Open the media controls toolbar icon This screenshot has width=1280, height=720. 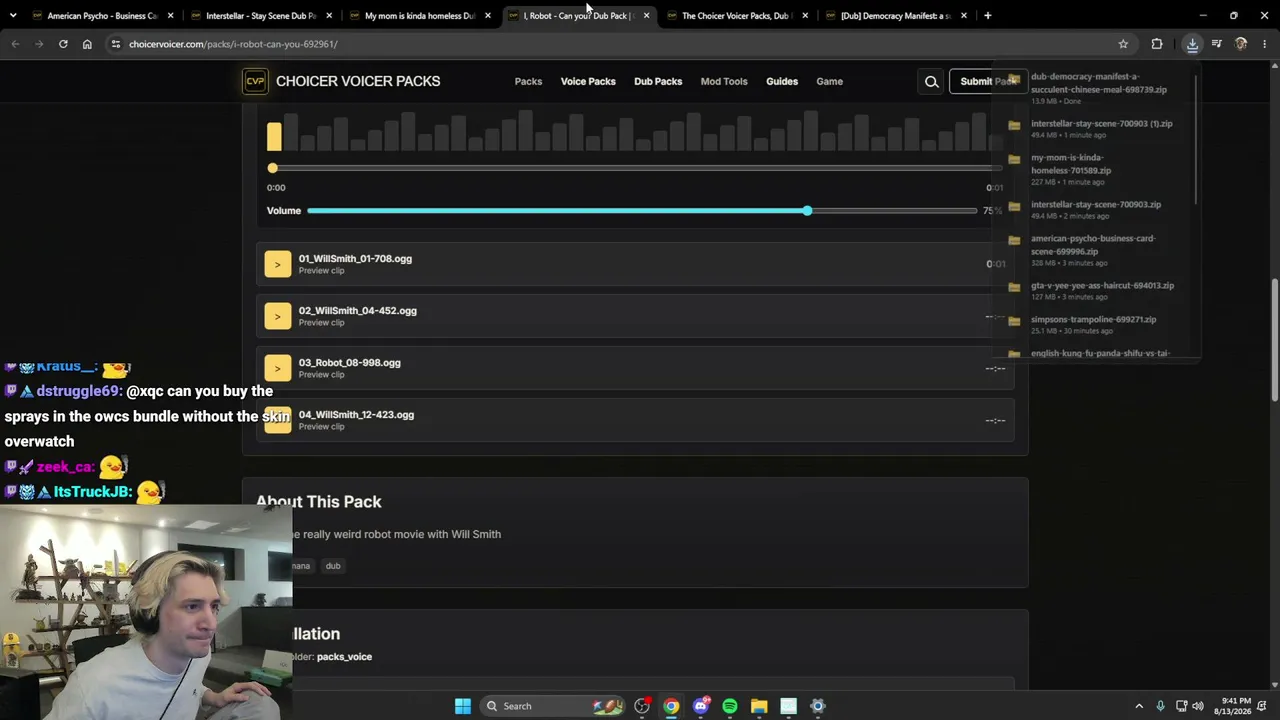(1217, 44)
